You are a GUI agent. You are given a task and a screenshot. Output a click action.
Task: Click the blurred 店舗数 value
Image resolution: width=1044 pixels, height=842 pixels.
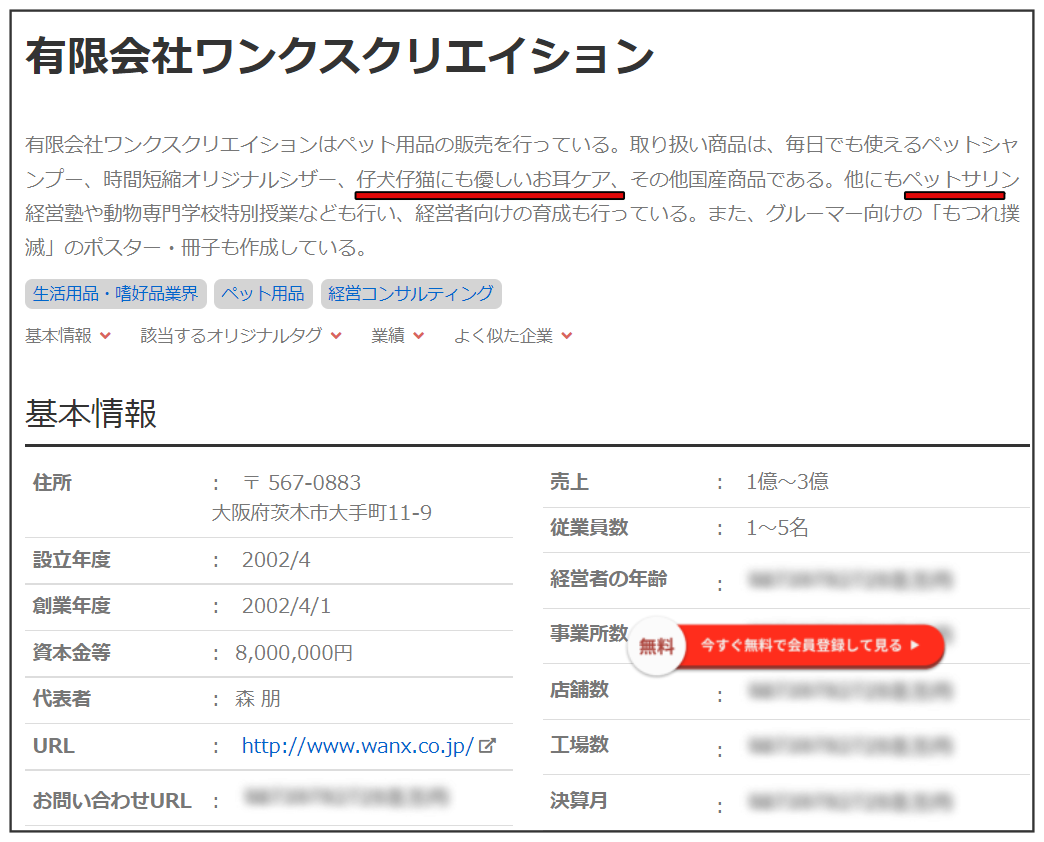point(850,691)
